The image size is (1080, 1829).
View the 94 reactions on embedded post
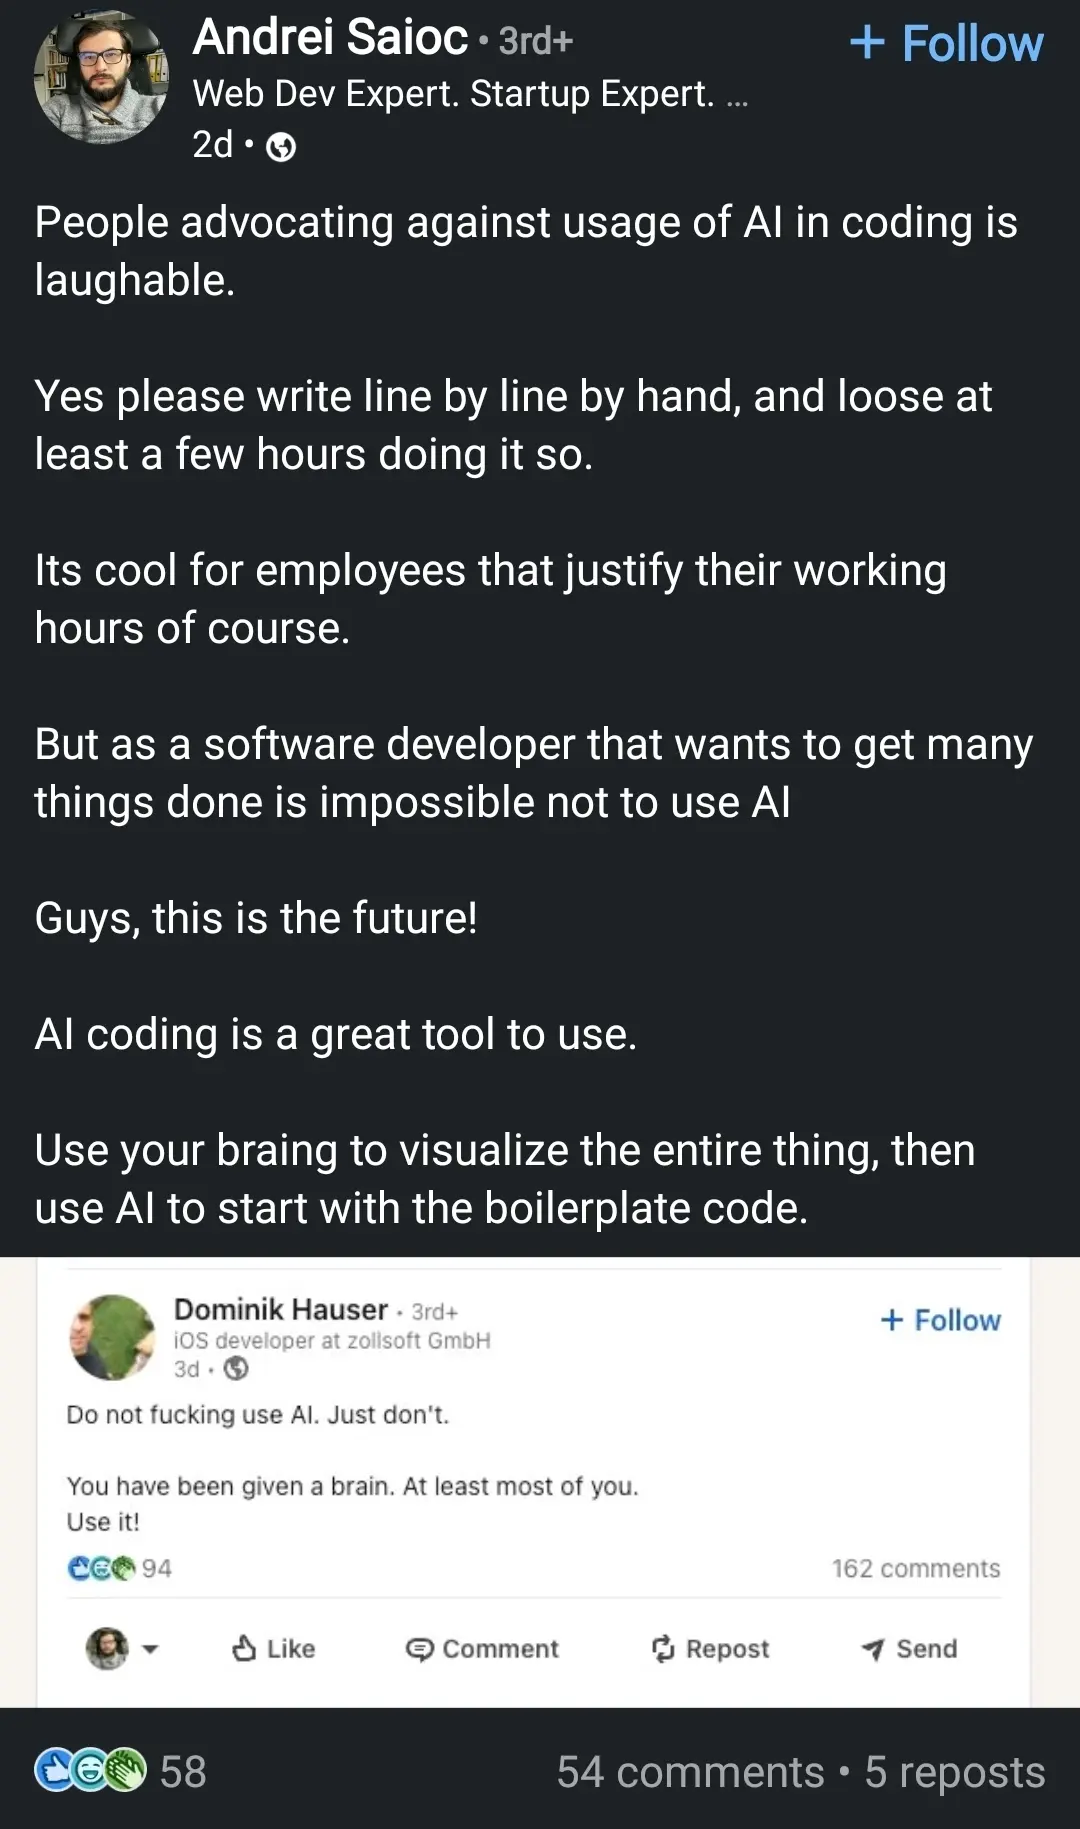tap(120, 1568)
